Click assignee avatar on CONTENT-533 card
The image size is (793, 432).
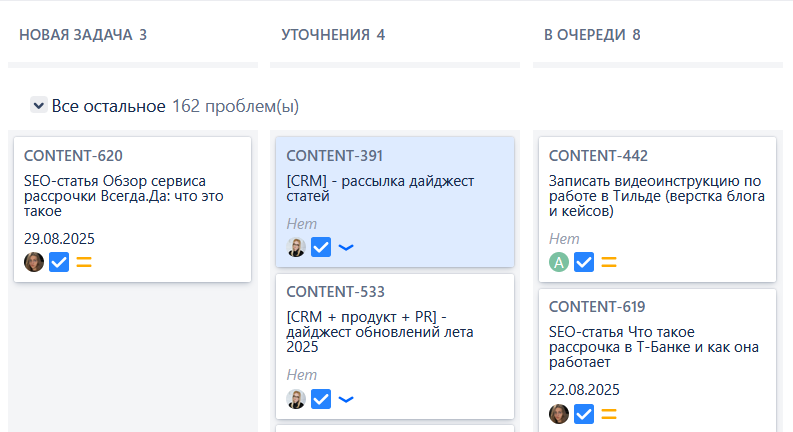coord(296,399)
